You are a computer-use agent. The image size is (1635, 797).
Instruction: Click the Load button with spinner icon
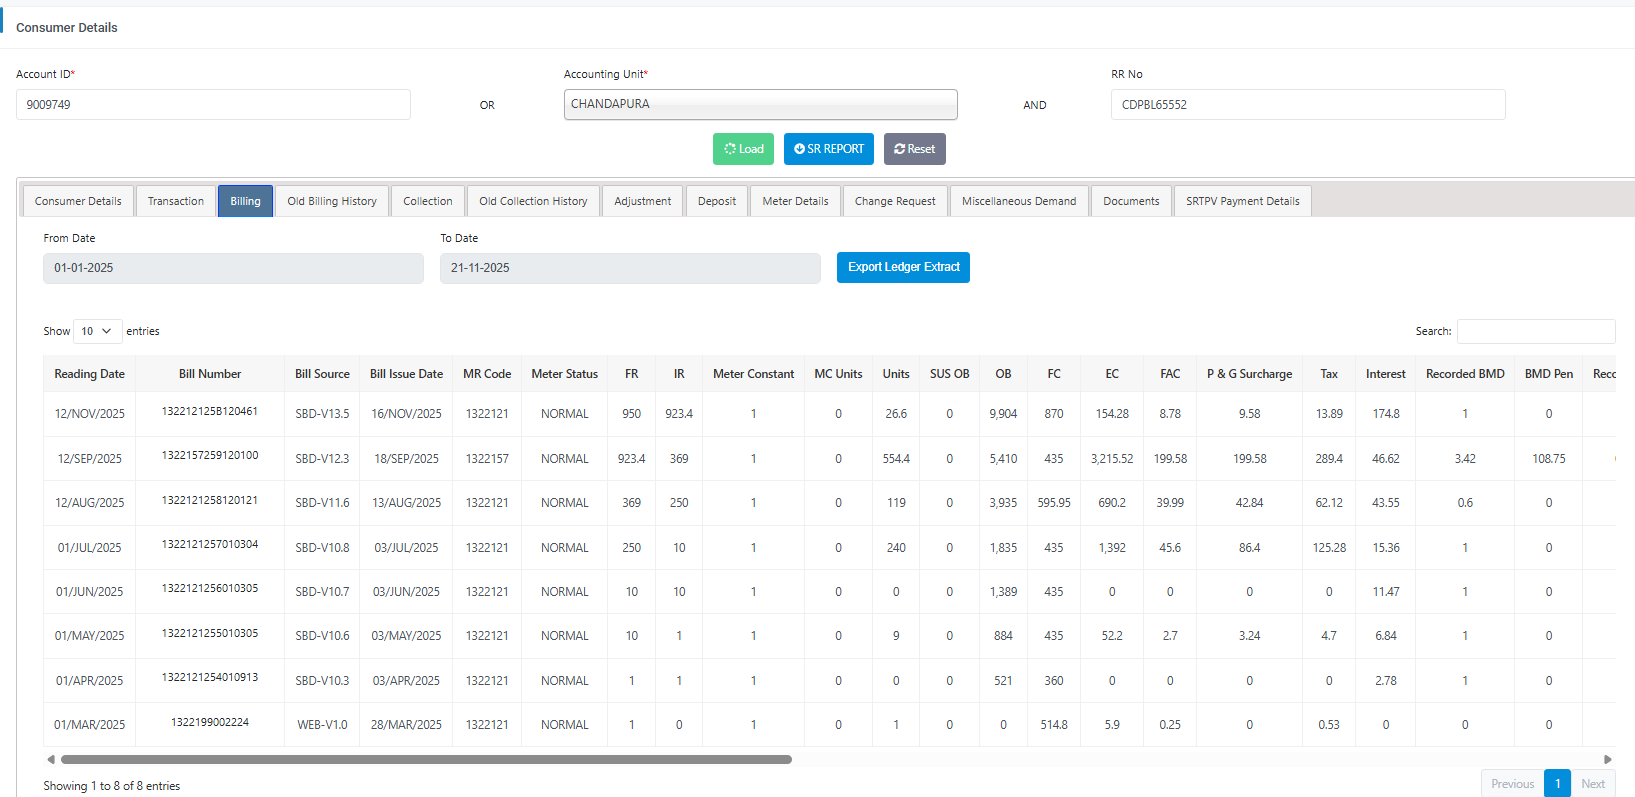point(743,149)
